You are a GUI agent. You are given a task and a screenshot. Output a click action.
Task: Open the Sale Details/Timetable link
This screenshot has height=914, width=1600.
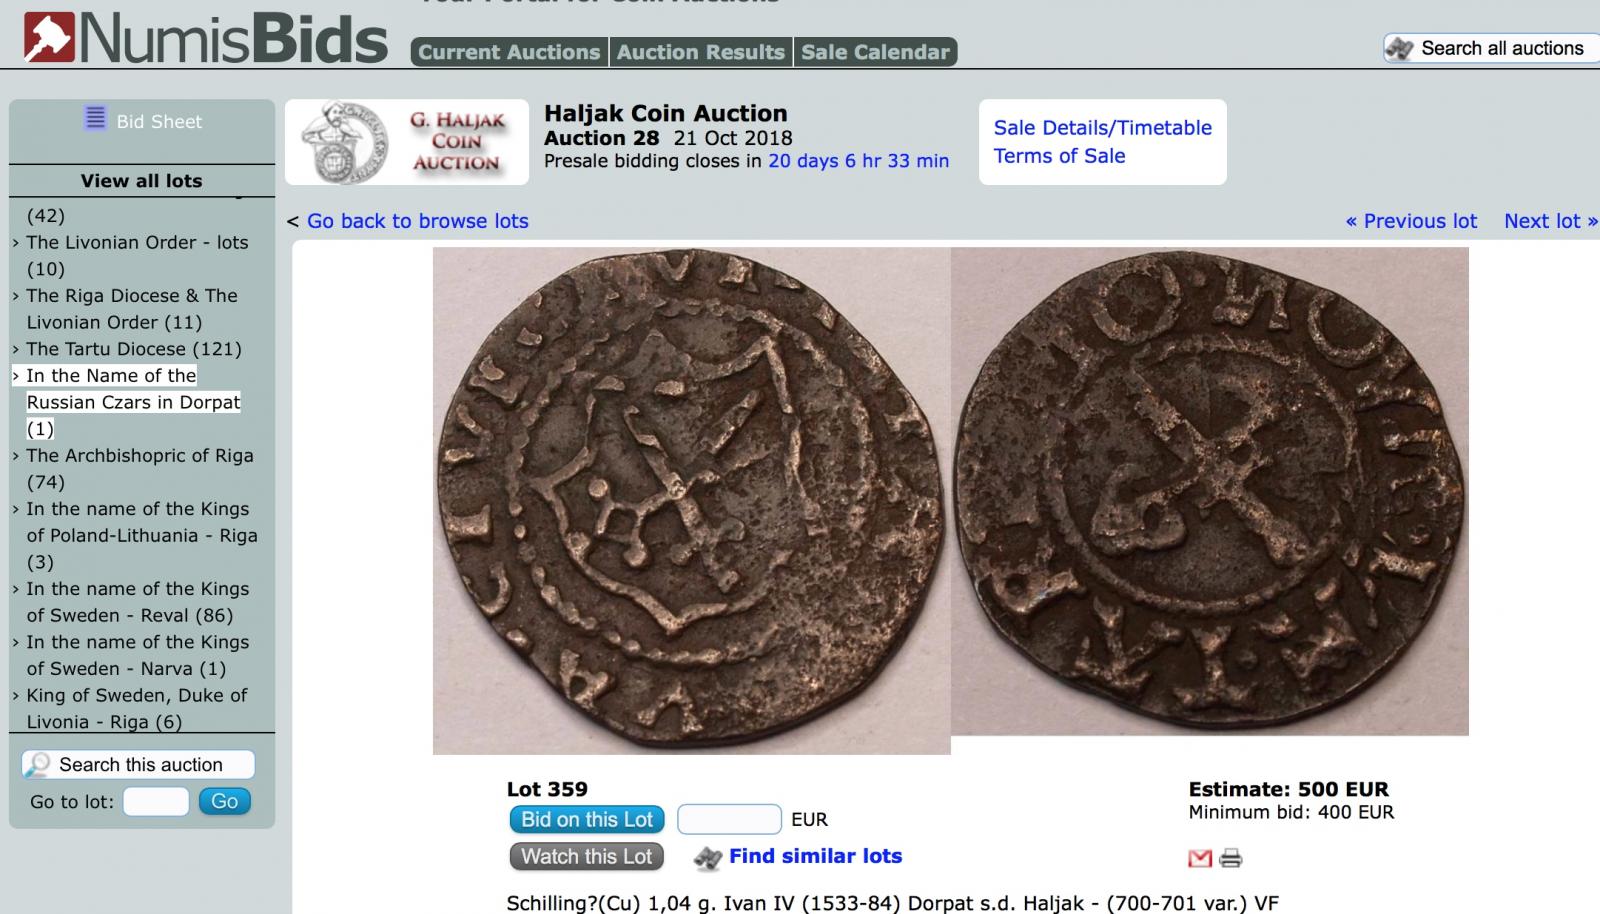pyautogui.click(x=1102, y=127)
